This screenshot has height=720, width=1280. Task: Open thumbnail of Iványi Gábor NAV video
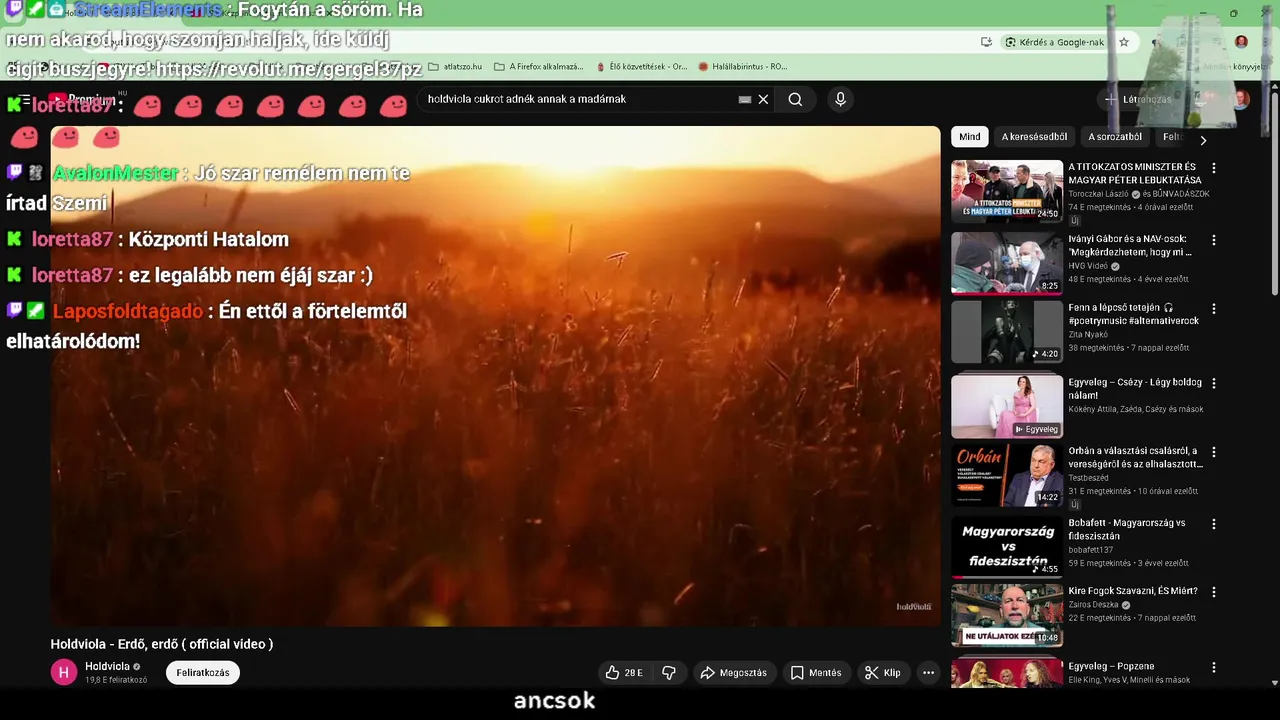click(1007, 263)
